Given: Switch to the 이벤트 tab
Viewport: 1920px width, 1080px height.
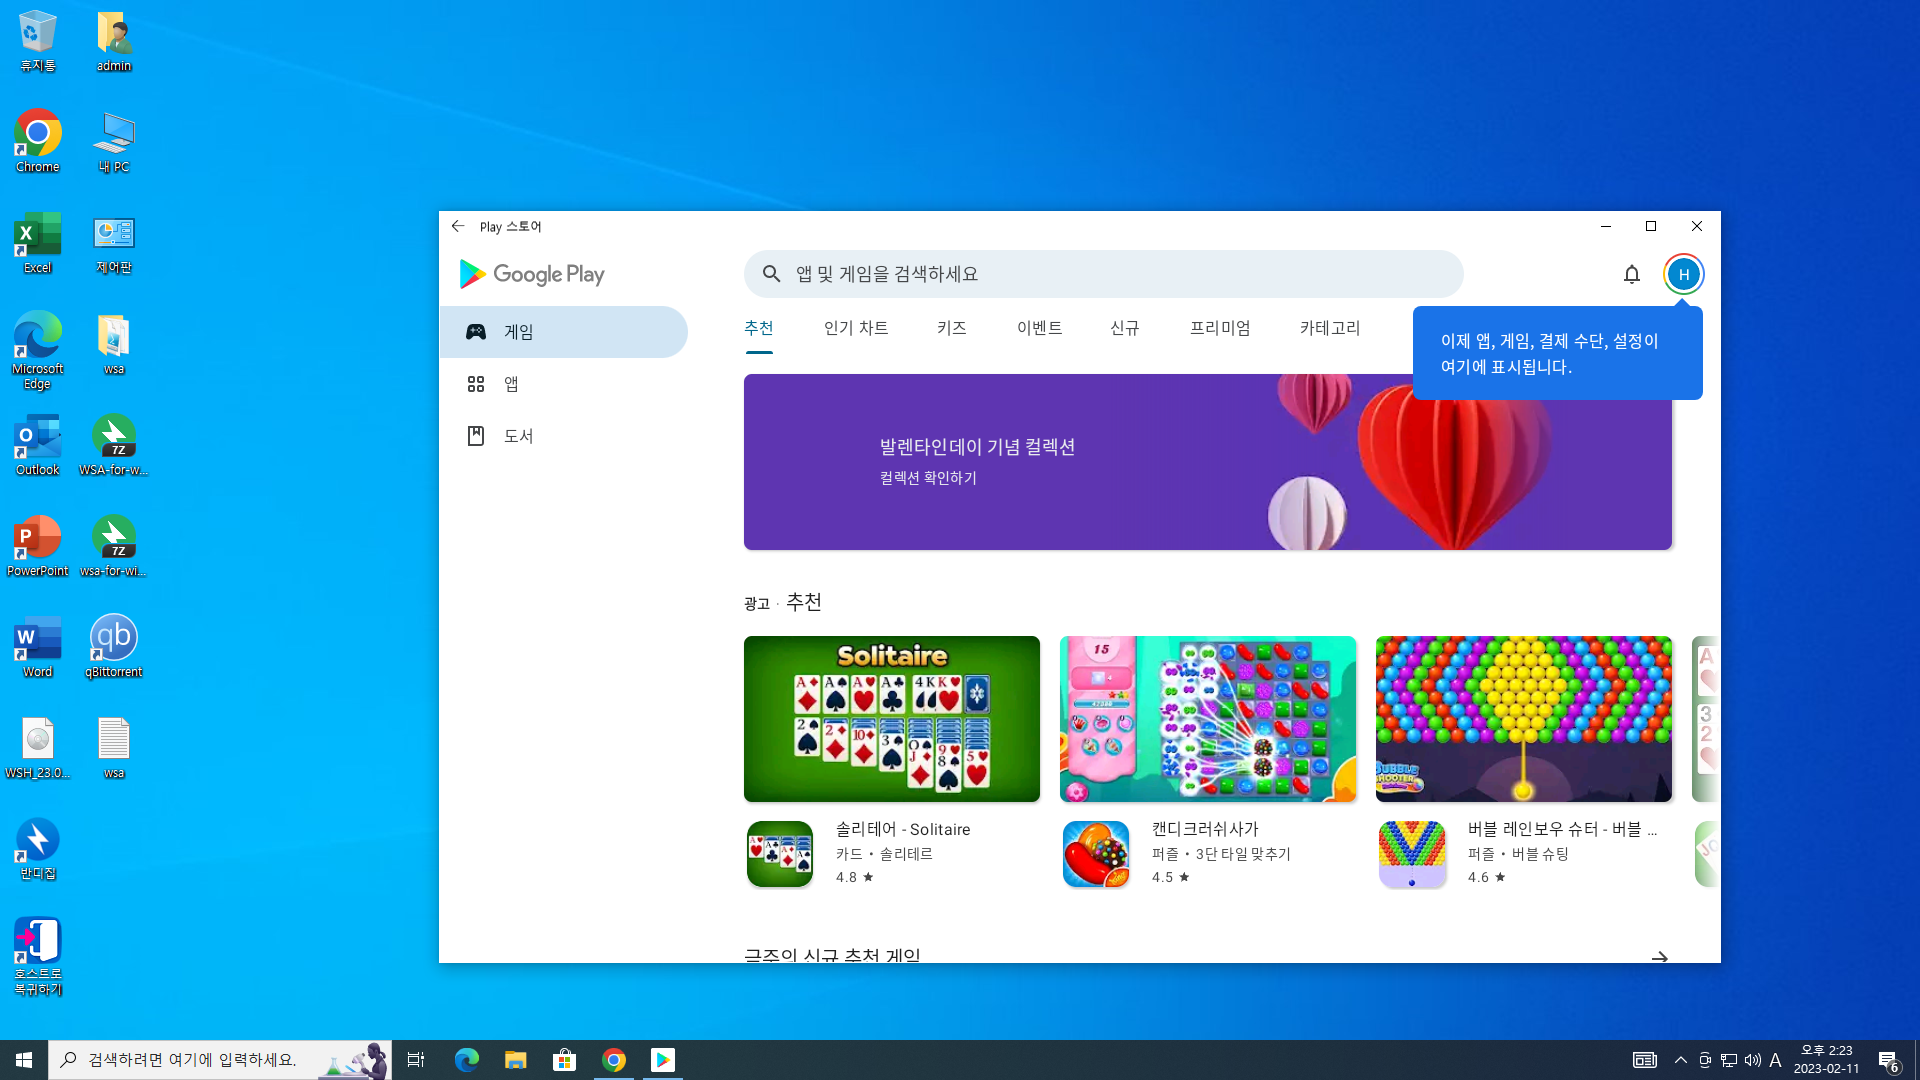Looking at the screenshot, I should pos(1040,329).
